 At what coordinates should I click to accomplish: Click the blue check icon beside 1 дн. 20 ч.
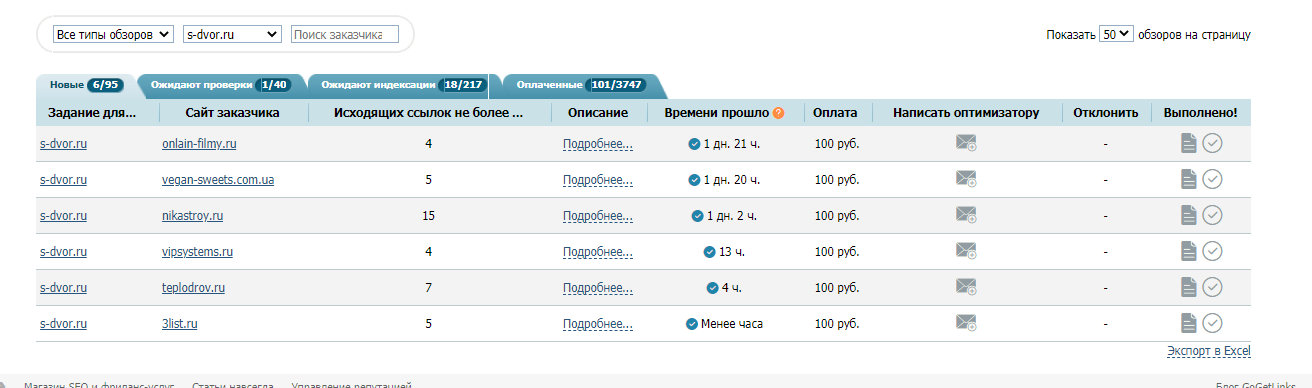click(x=694, y=180)
